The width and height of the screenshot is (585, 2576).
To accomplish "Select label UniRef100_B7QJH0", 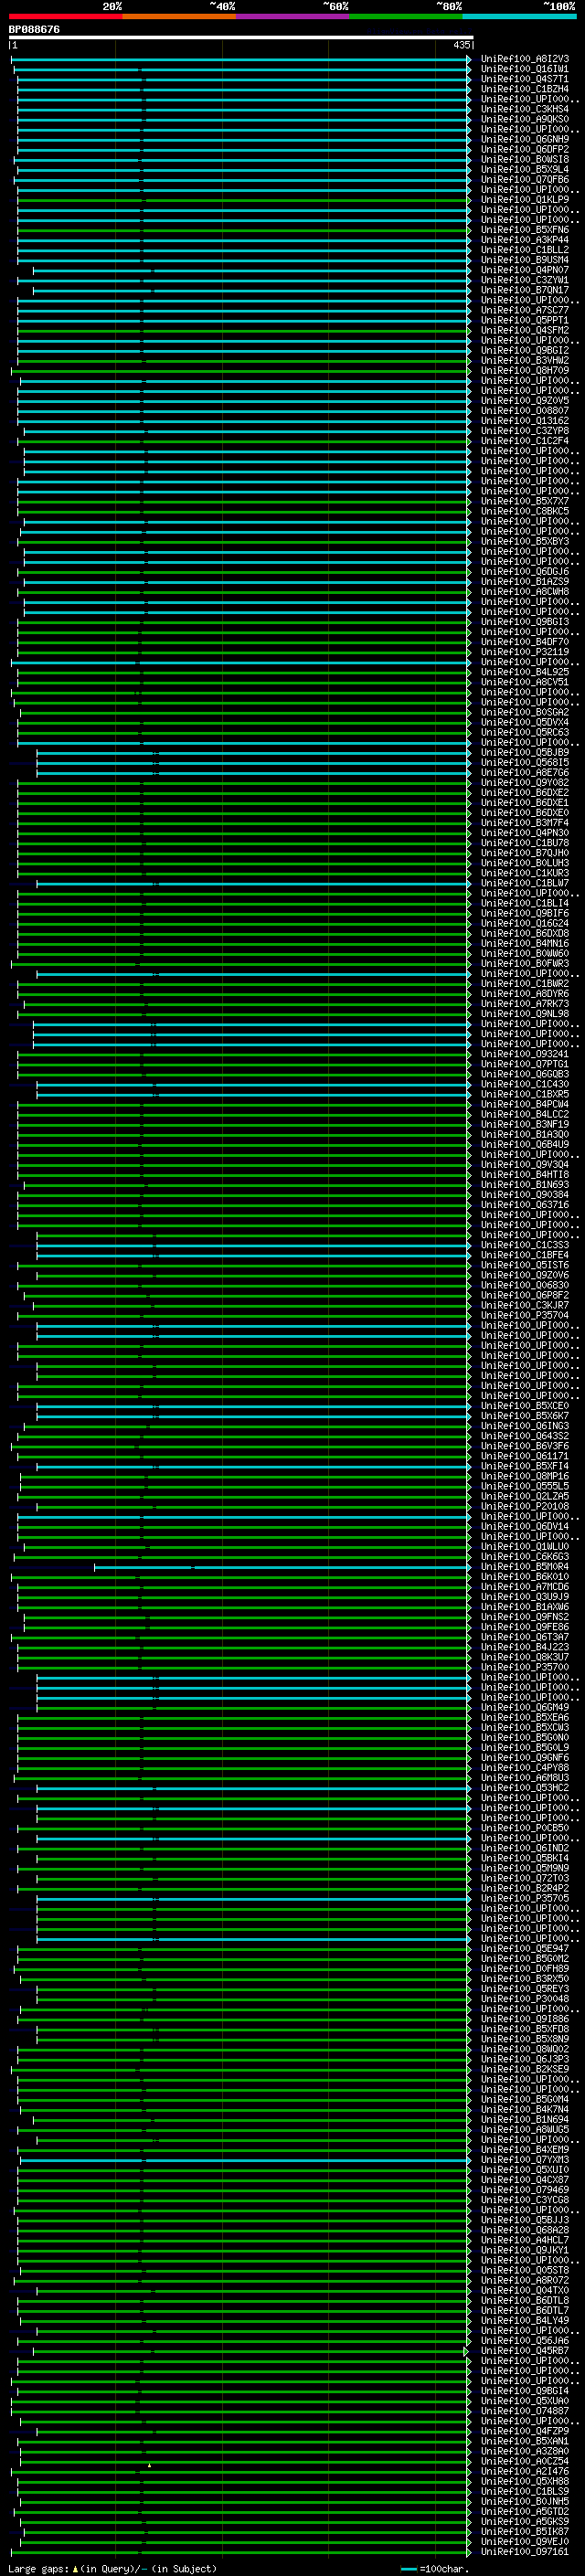I will pos(525,853).
